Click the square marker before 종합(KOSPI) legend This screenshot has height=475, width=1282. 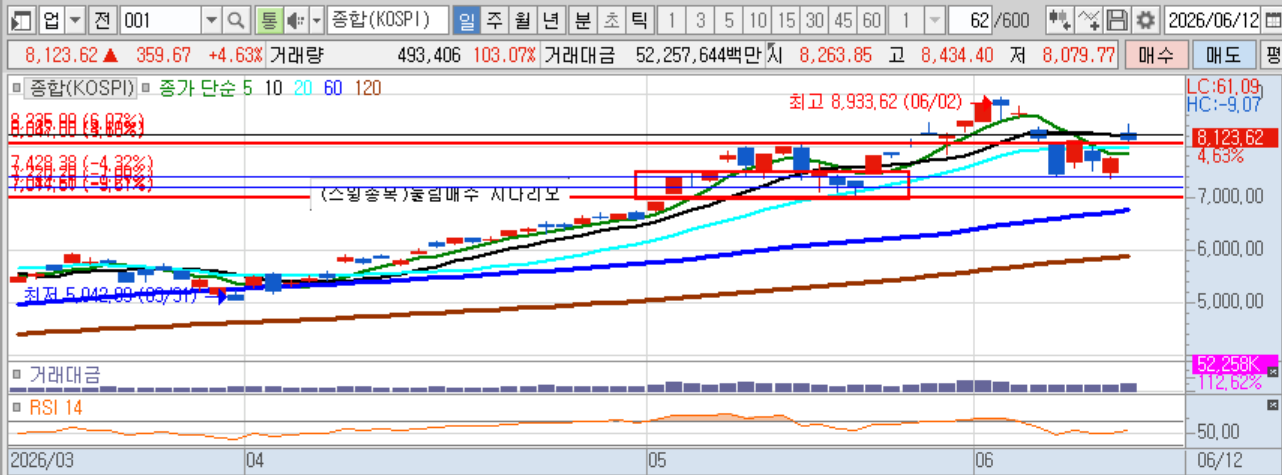point(15,89)
